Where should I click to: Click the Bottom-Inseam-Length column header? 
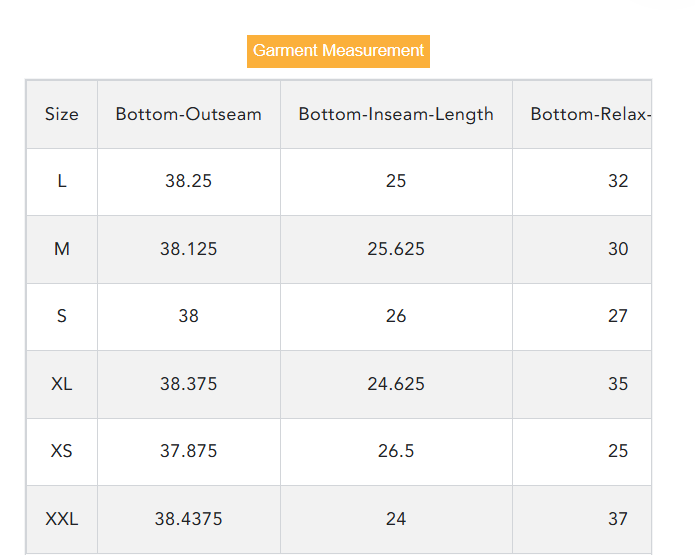(396, 114)
